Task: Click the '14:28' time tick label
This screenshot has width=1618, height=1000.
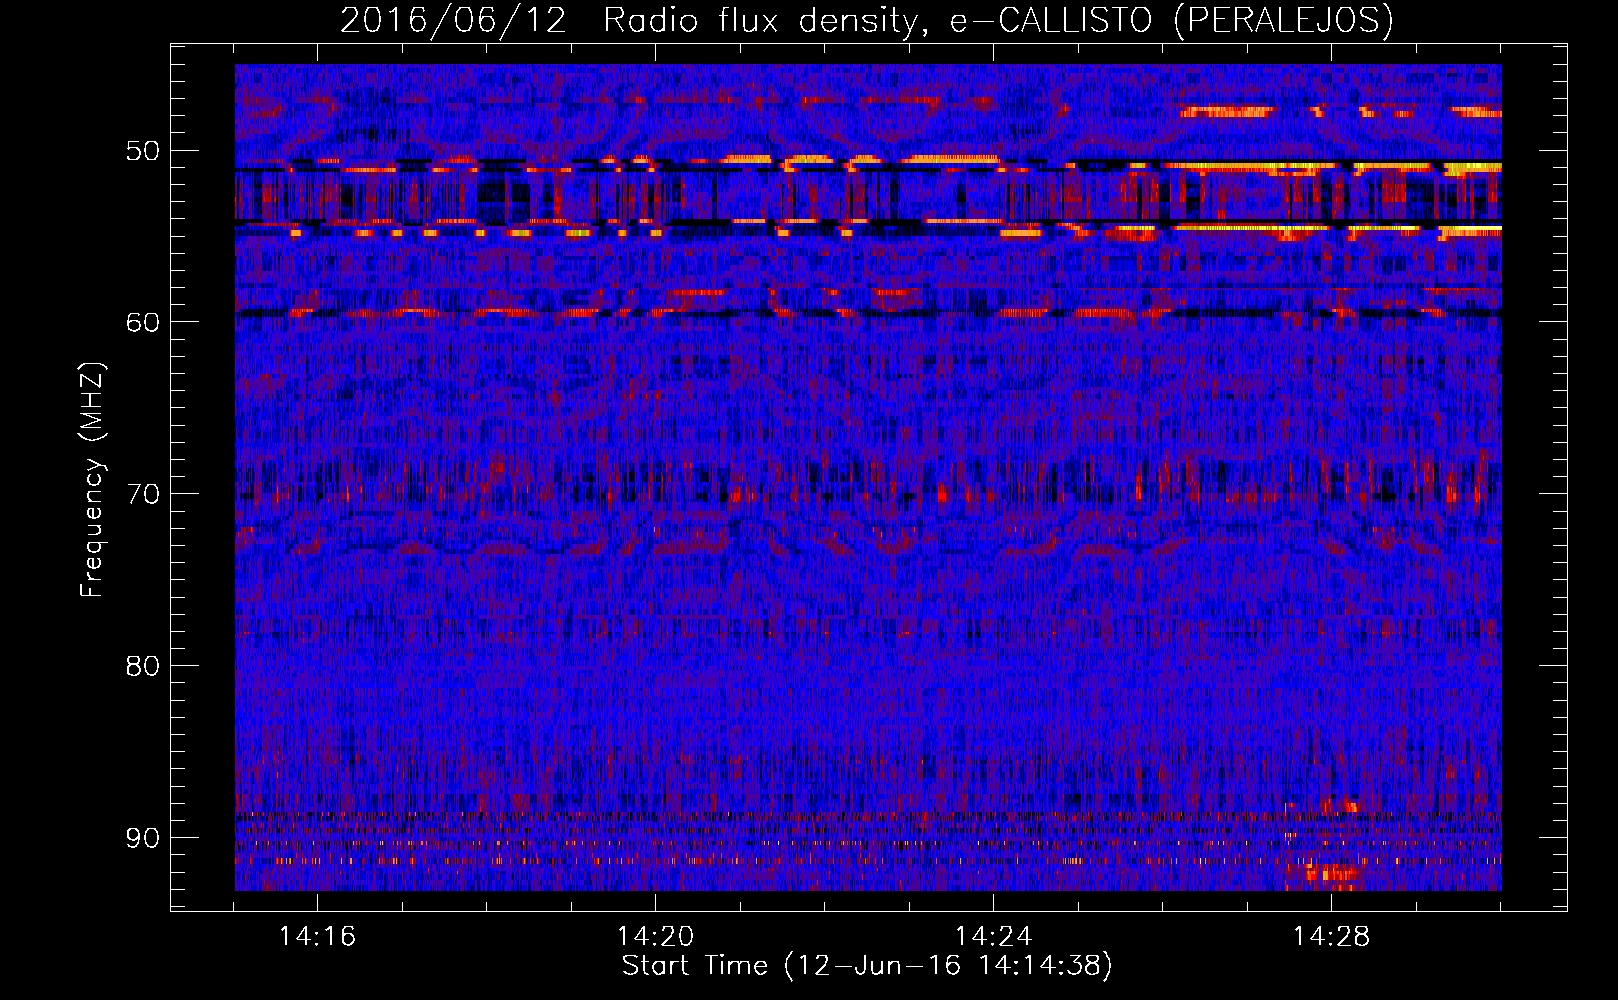Action: [x=1331, y=936]
